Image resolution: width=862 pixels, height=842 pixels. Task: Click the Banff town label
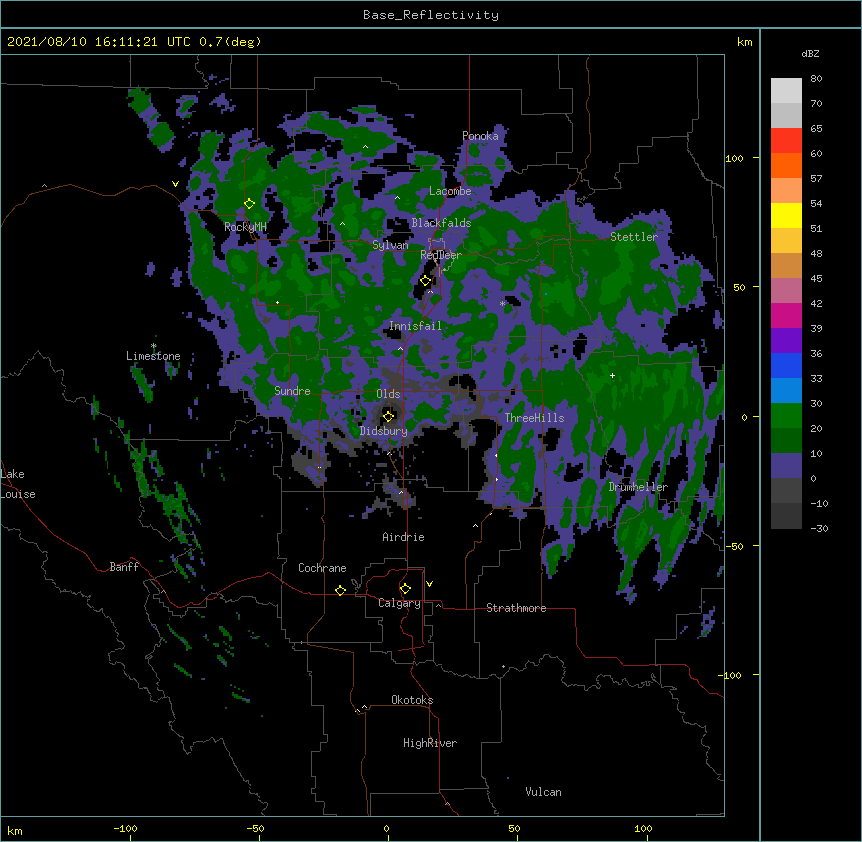point(124,567)
